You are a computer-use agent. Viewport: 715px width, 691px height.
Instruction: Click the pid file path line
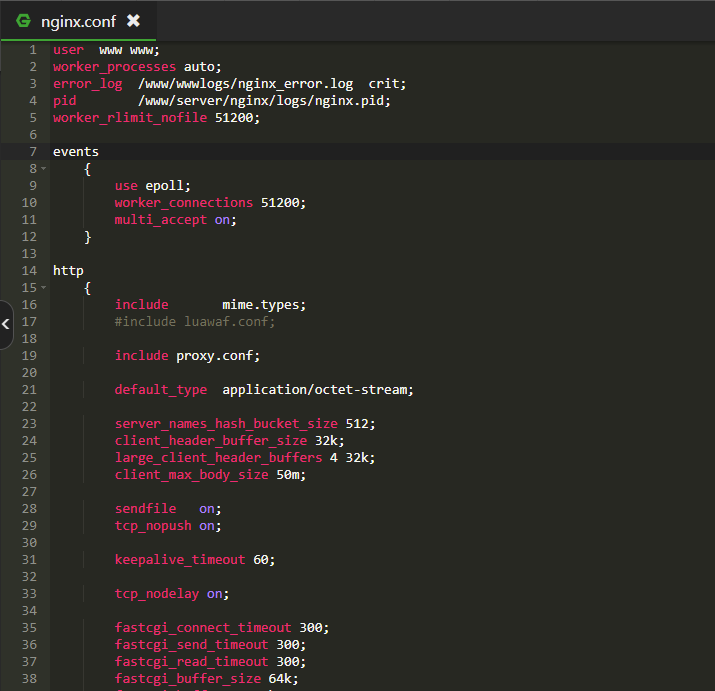pyautogui.click(x=264, y=101)
